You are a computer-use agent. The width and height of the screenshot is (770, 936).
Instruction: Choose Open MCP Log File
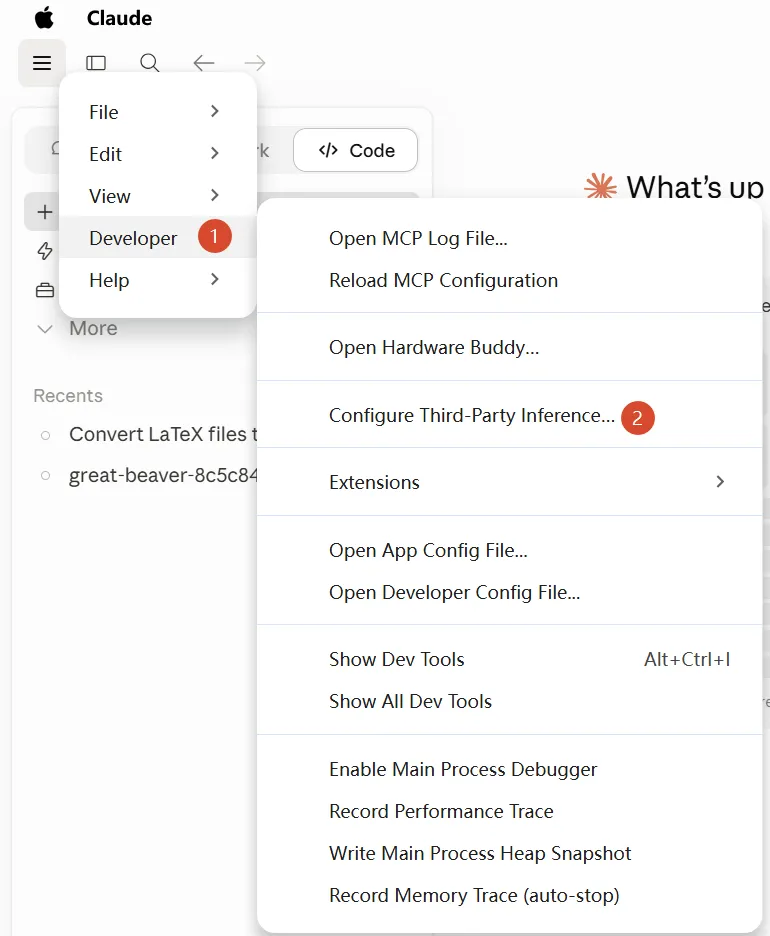509,238
